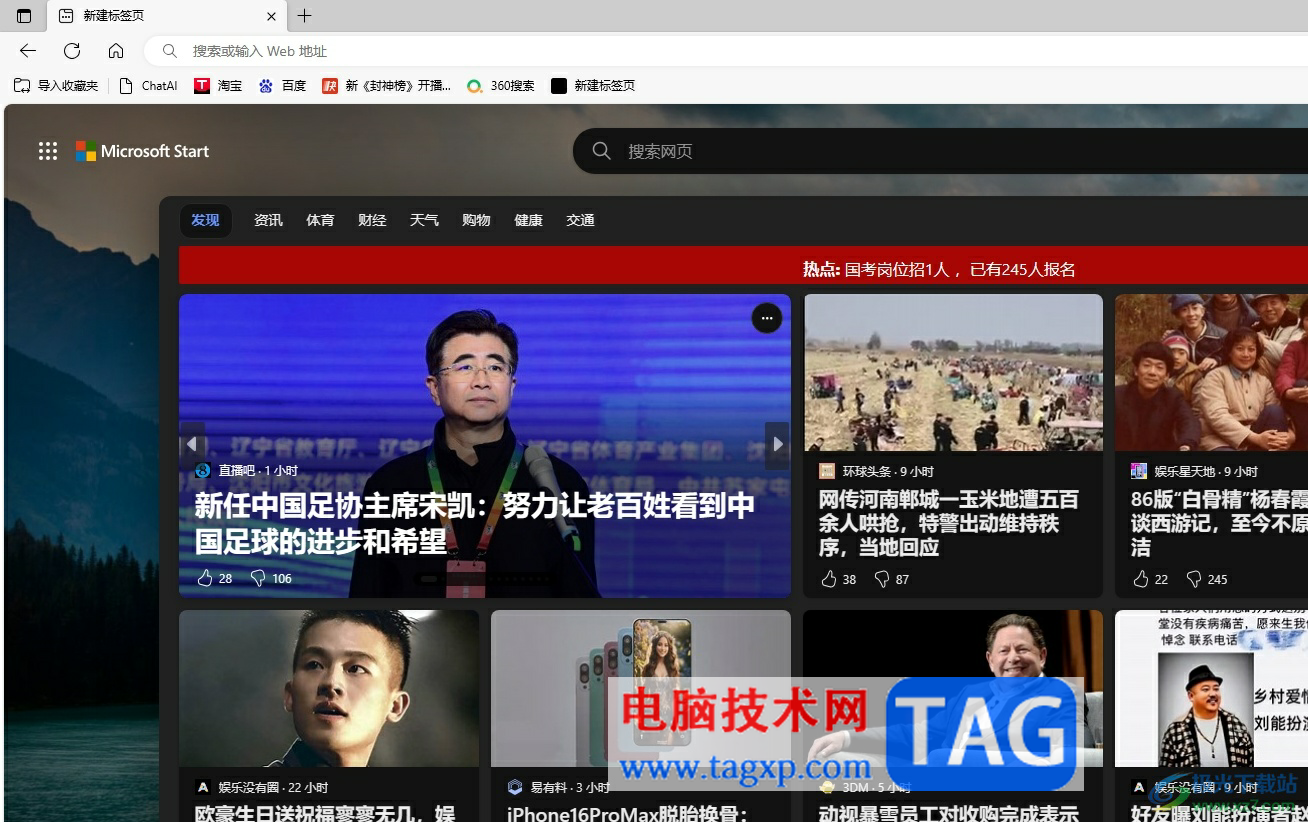Open the ChatAI bookmark on the favorites bar
The height and width of the screenshot is (822, 1308).
[x=147, y=86]
